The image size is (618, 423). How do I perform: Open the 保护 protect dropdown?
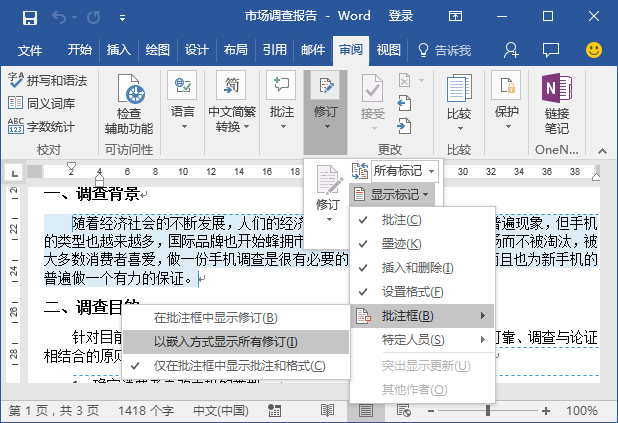click(x=506, y=102)
